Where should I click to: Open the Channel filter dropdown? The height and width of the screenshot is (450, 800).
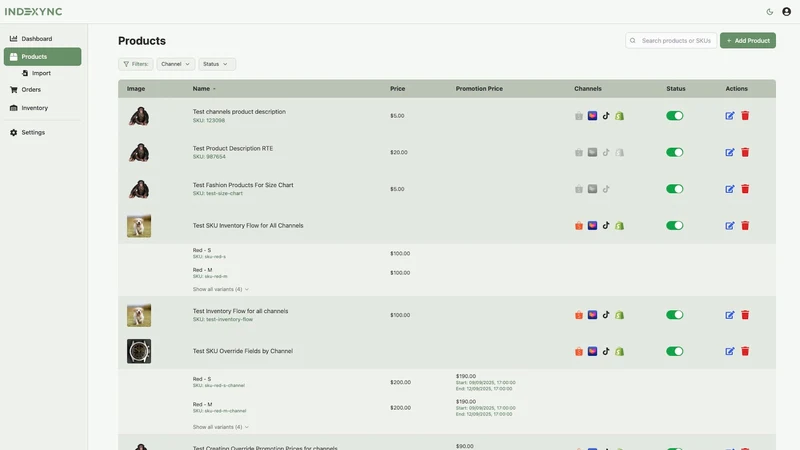coord(175,64)
